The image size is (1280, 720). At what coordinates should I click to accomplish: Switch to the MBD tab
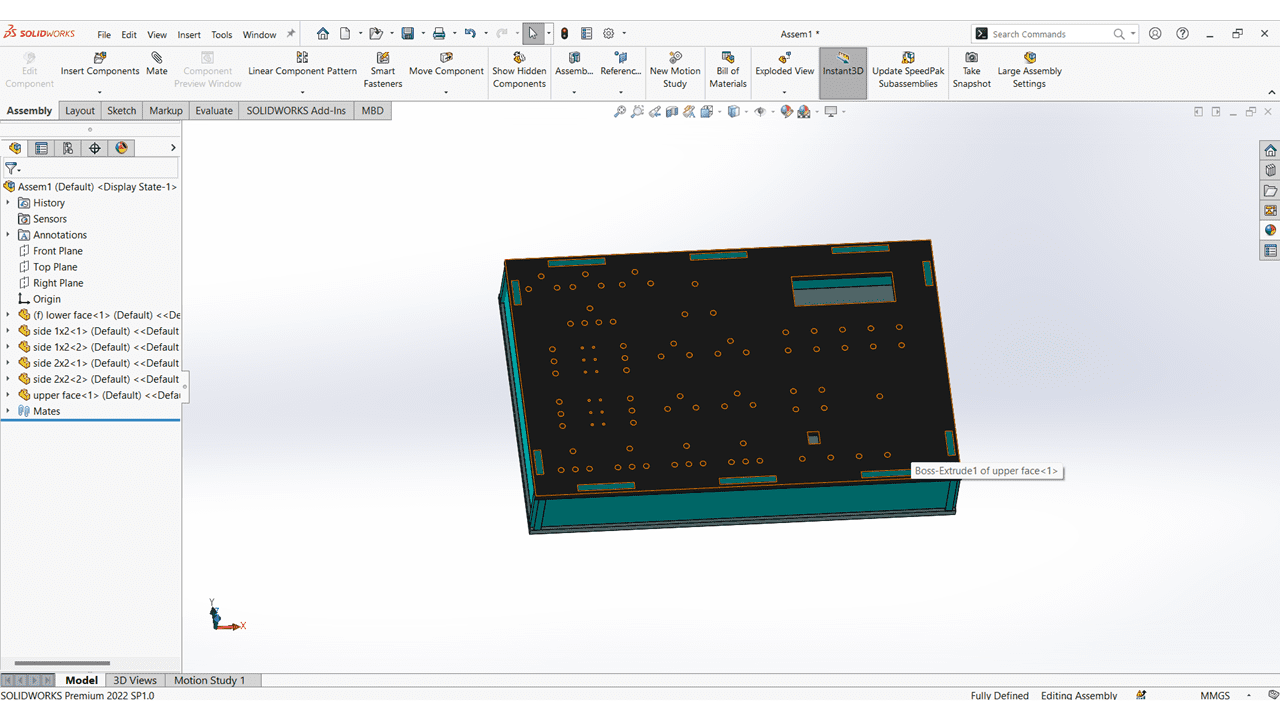372,111
